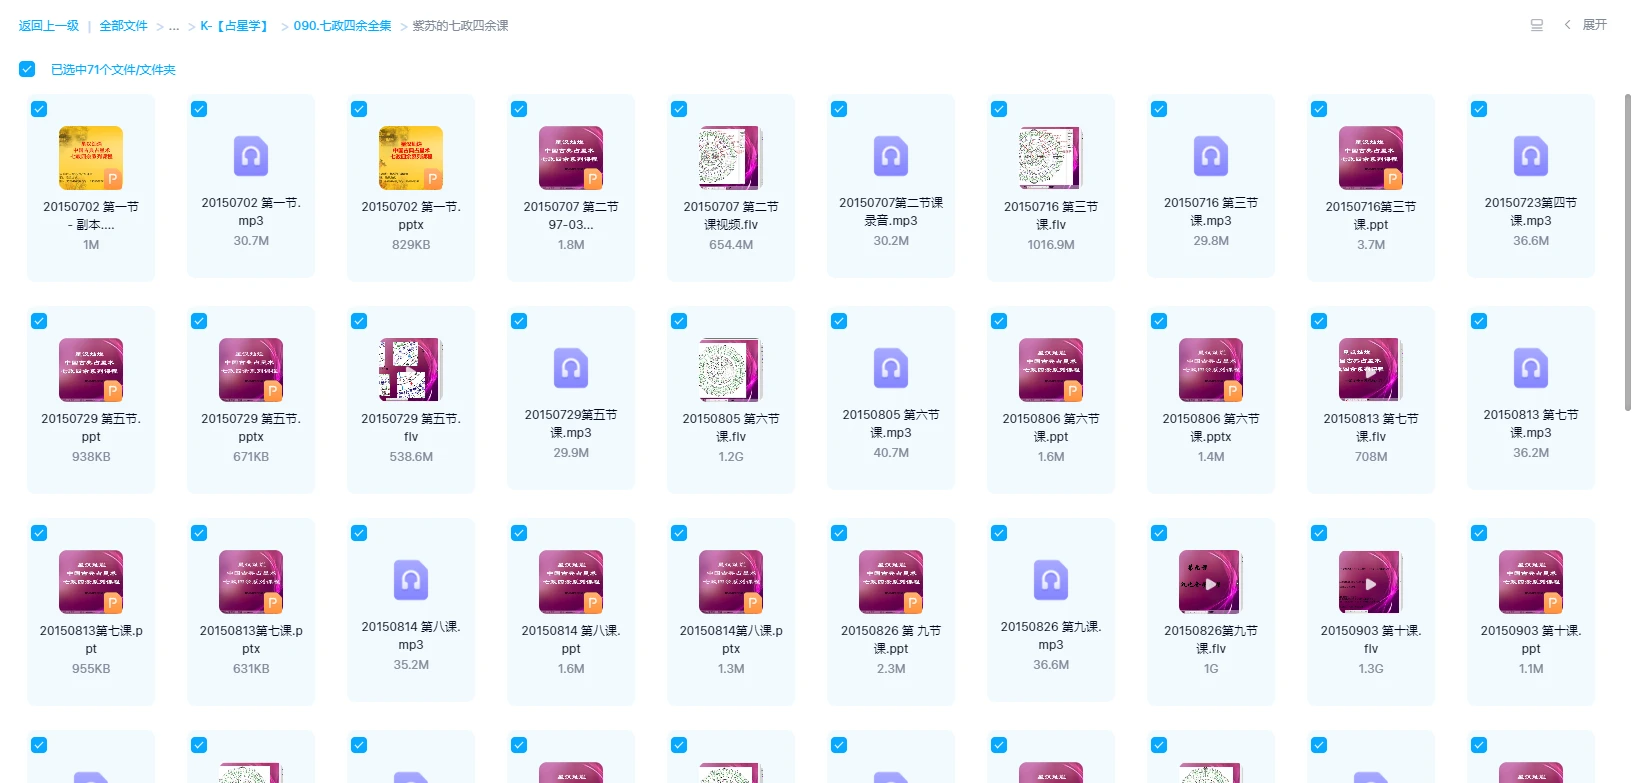Click the 35.2M file size label
The width and height of the screenshot is (1635, 783).
click(x=411, y=665)
